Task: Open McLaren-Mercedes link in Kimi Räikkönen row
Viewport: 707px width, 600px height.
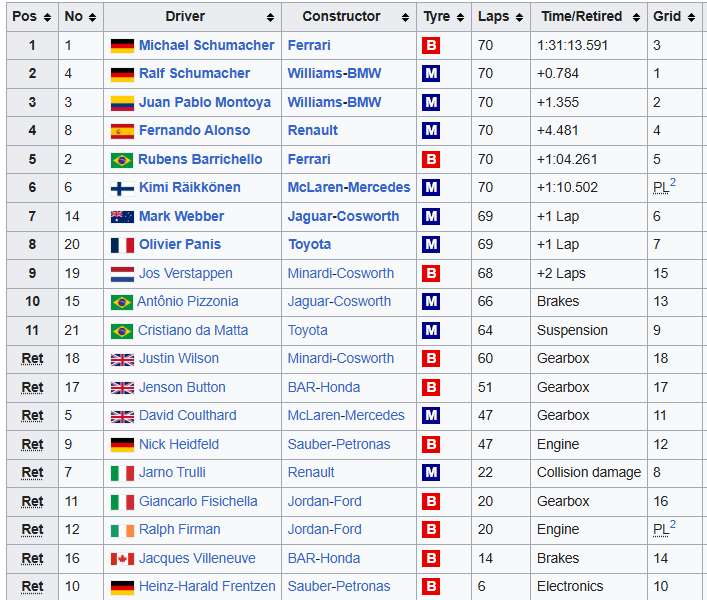Action: (x=349, y=187)
